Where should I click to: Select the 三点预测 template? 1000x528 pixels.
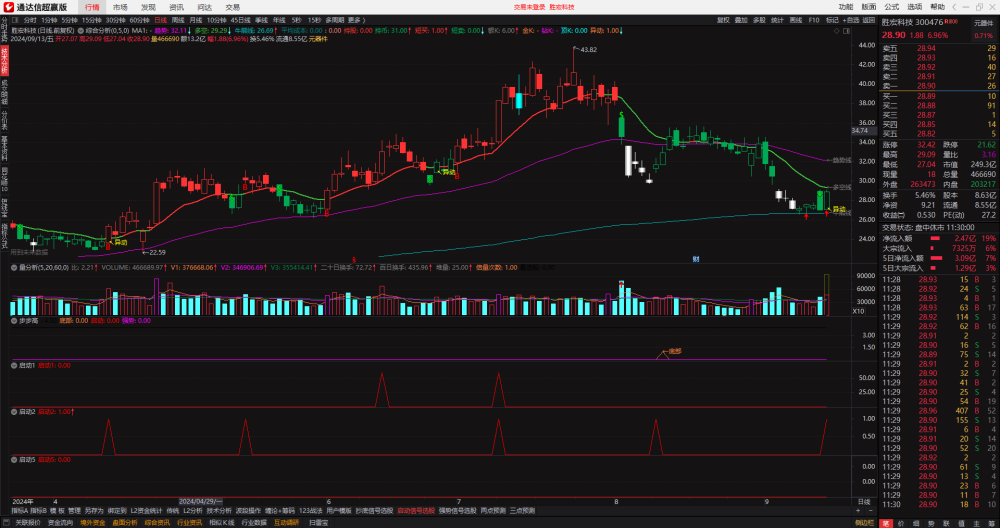pos(523,511)
